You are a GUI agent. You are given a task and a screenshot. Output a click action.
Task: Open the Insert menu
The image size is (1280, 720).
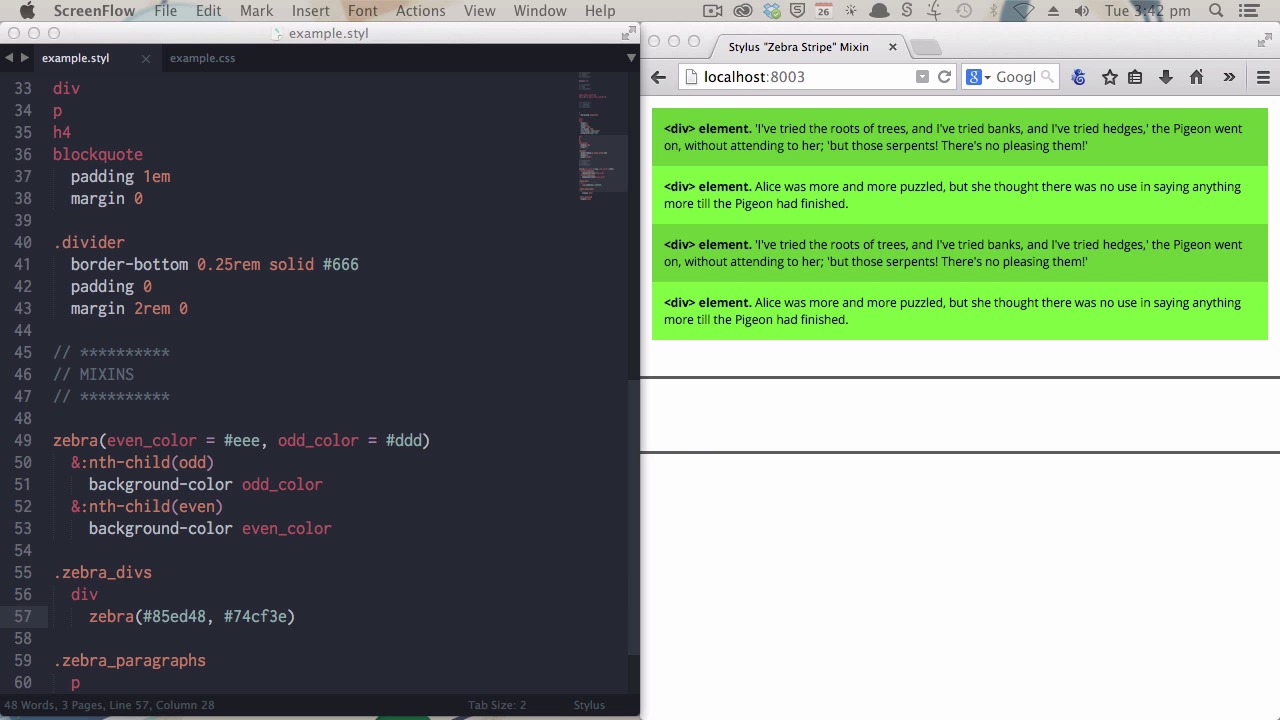(x=310, y=11)
